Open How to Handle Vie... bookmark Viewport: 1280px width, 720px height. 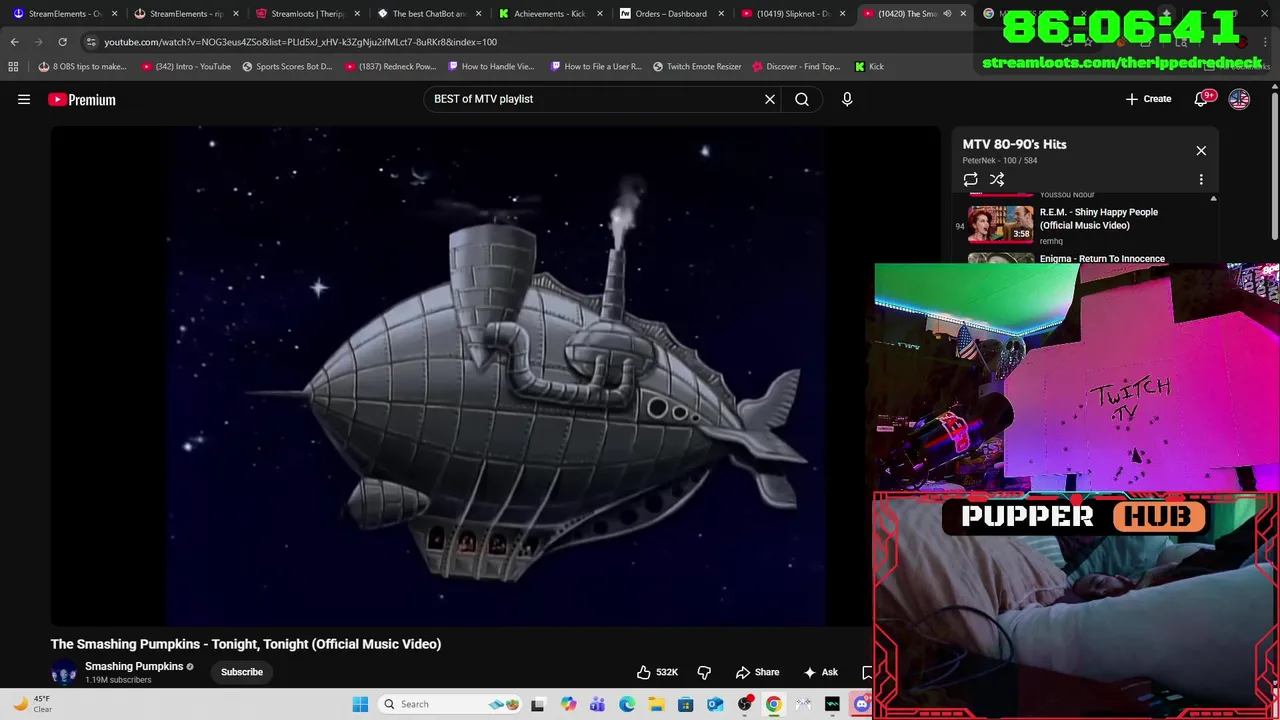[x=491, y=67]
